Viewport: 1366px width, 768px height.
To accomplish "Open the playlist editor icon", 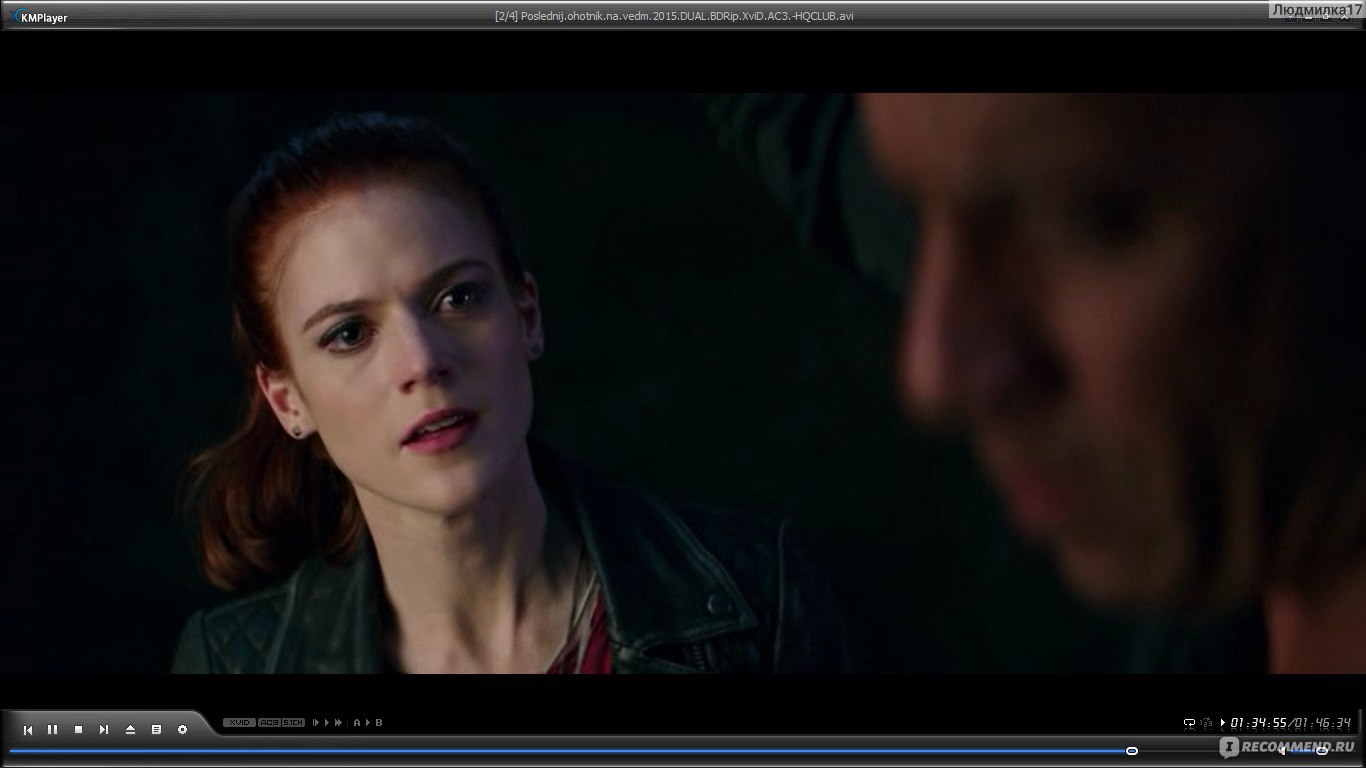I will (x=156, y=730).
